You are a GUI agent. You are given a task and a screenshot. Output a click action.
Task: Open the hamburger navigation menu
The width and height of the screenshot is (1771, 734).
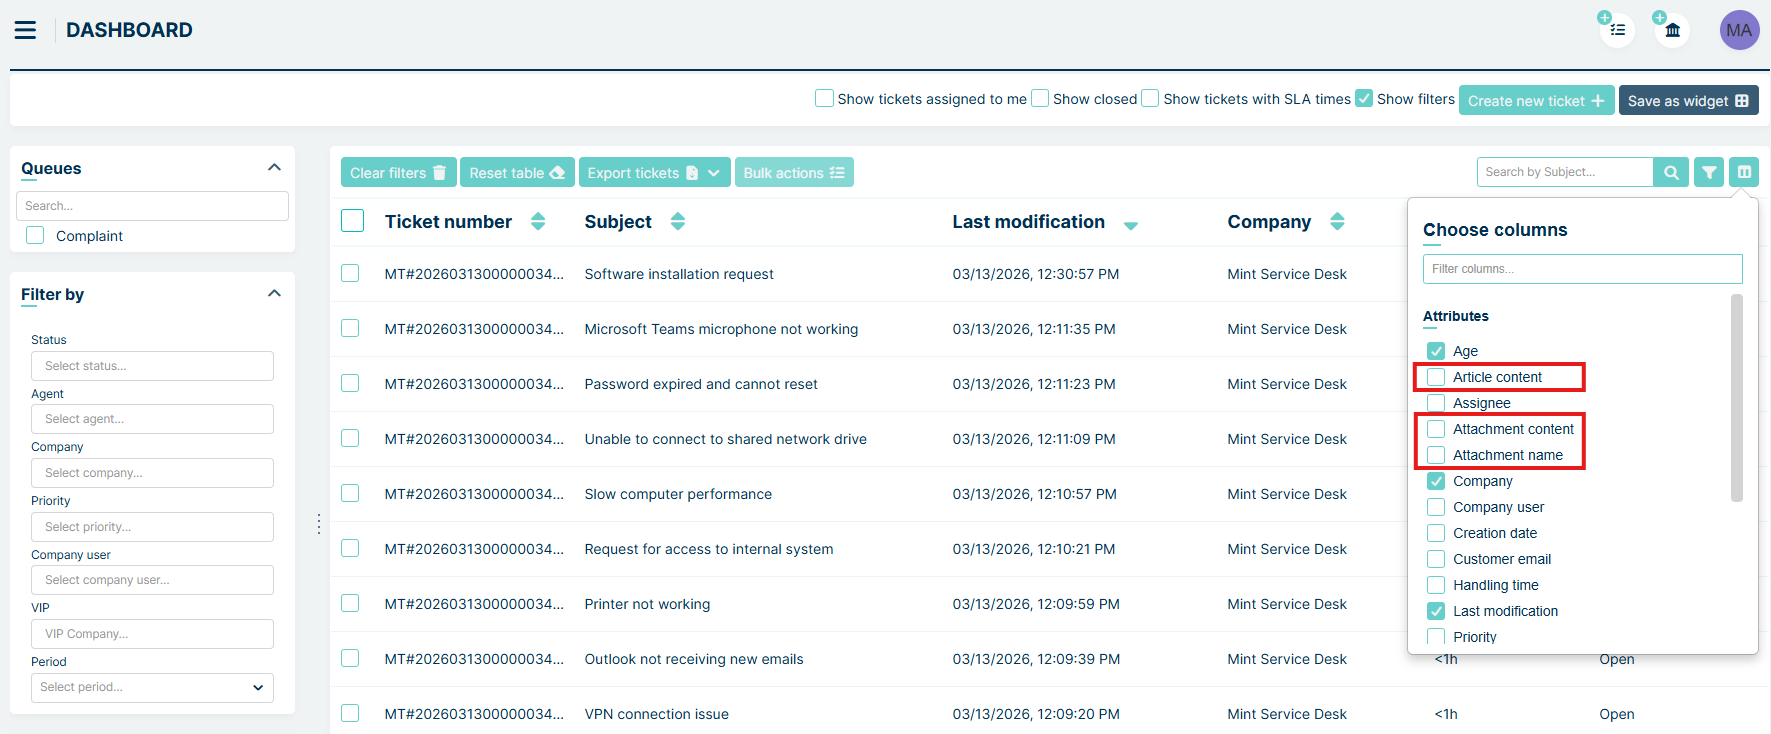(x=25, y=30)
